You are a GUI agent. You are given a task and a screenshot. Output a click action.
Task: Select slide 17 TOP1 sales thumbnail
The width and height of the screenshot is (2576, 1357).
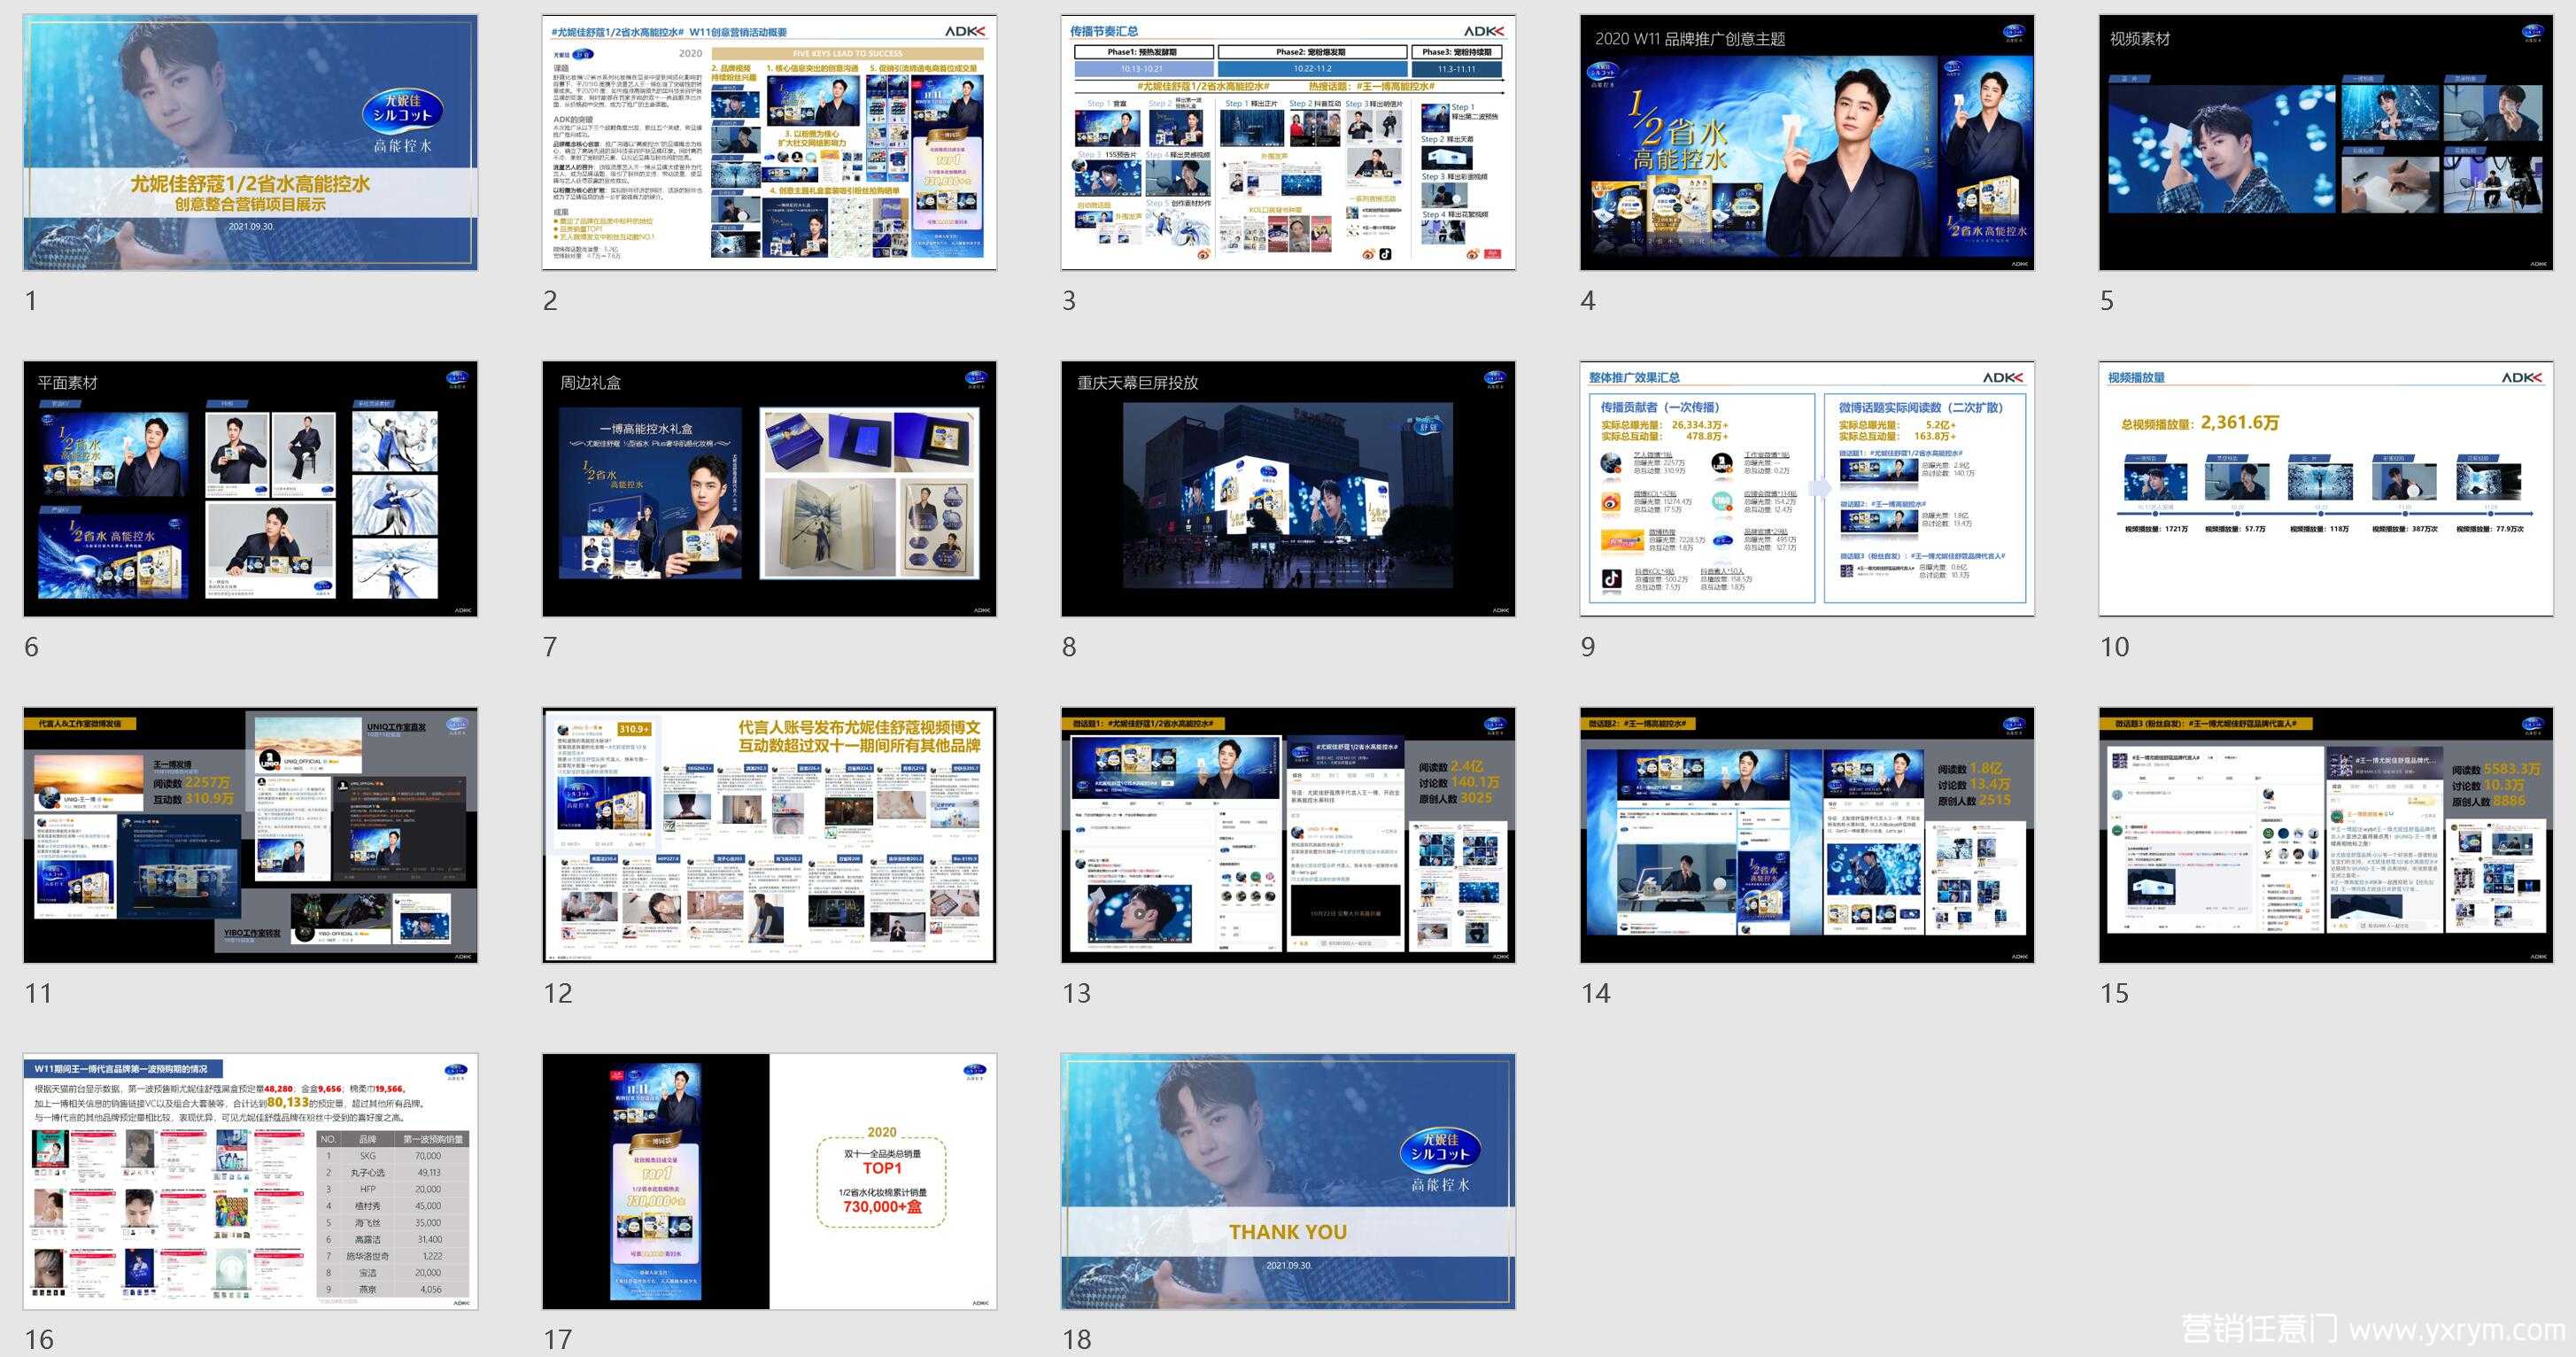point(769,1181)
